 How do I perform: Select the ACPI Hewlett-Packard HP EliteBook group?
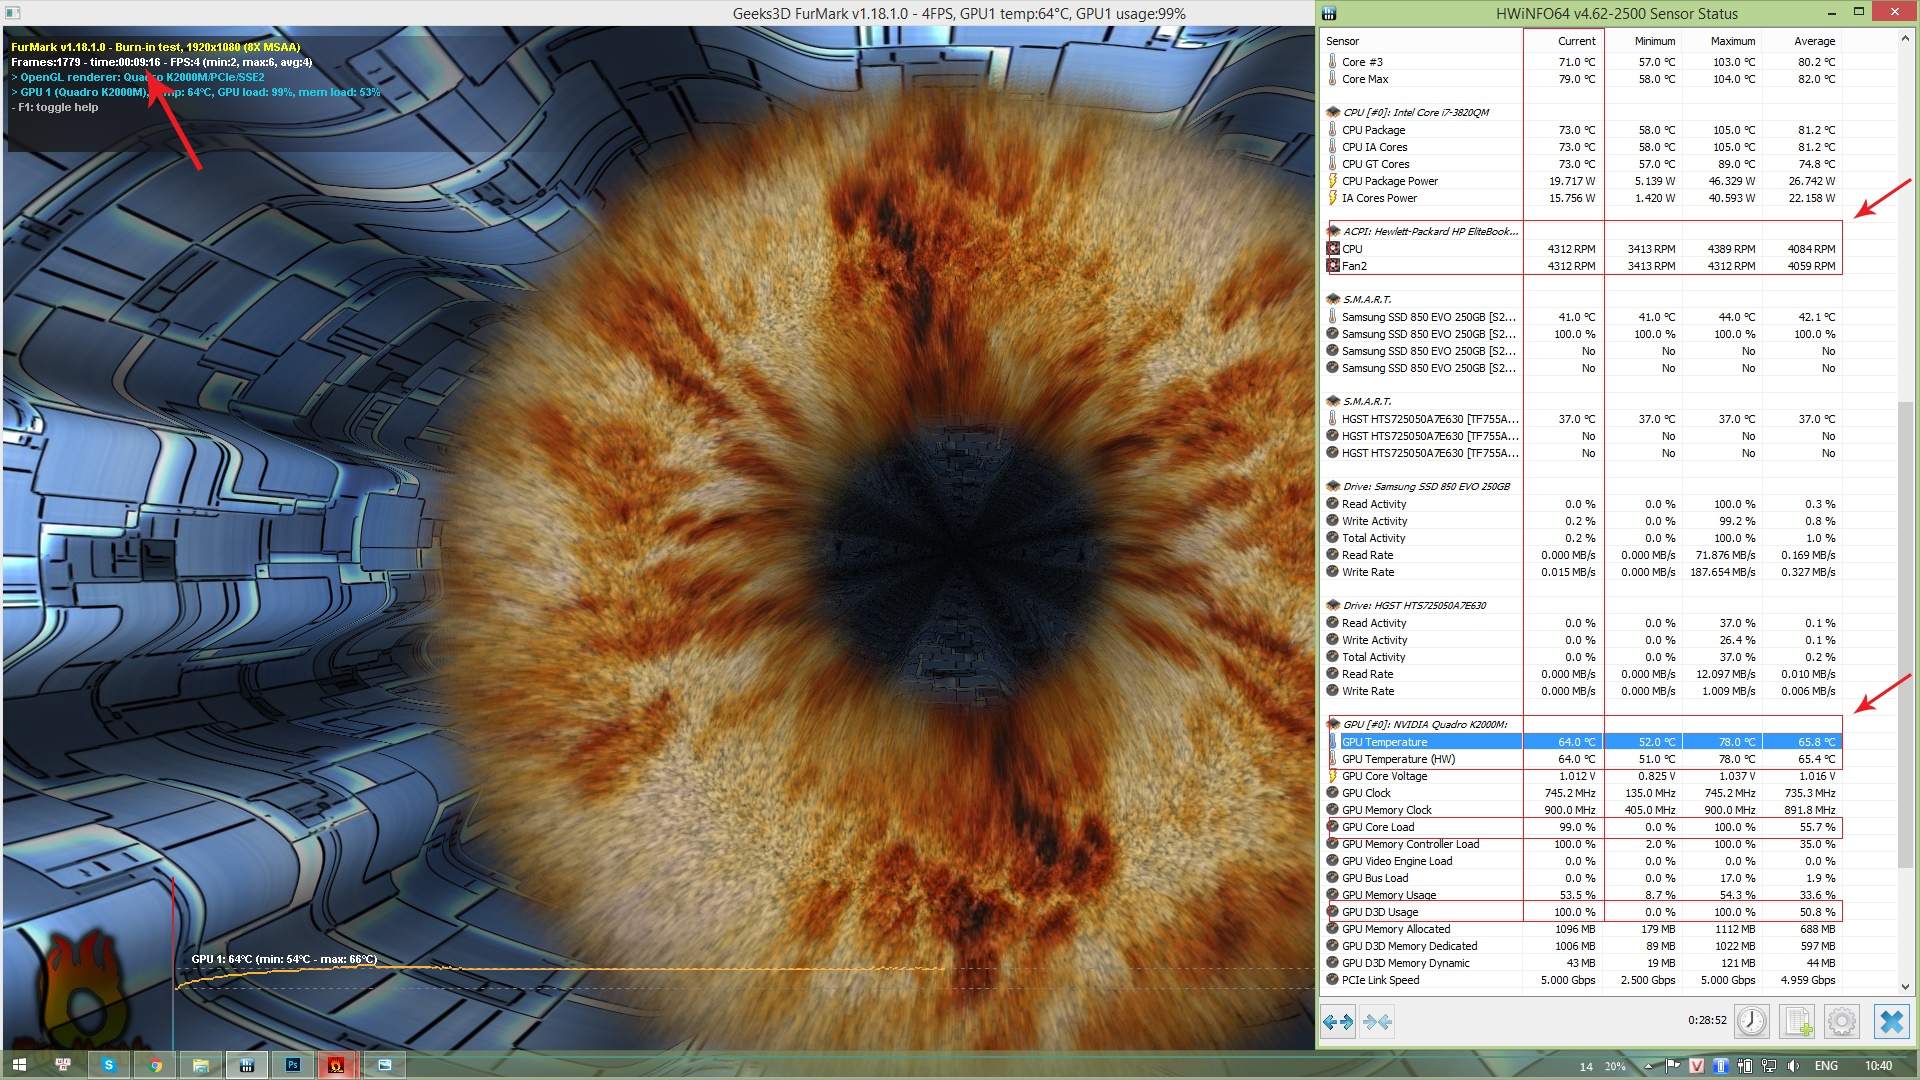pyautogui.click(x=1582, y=231)
